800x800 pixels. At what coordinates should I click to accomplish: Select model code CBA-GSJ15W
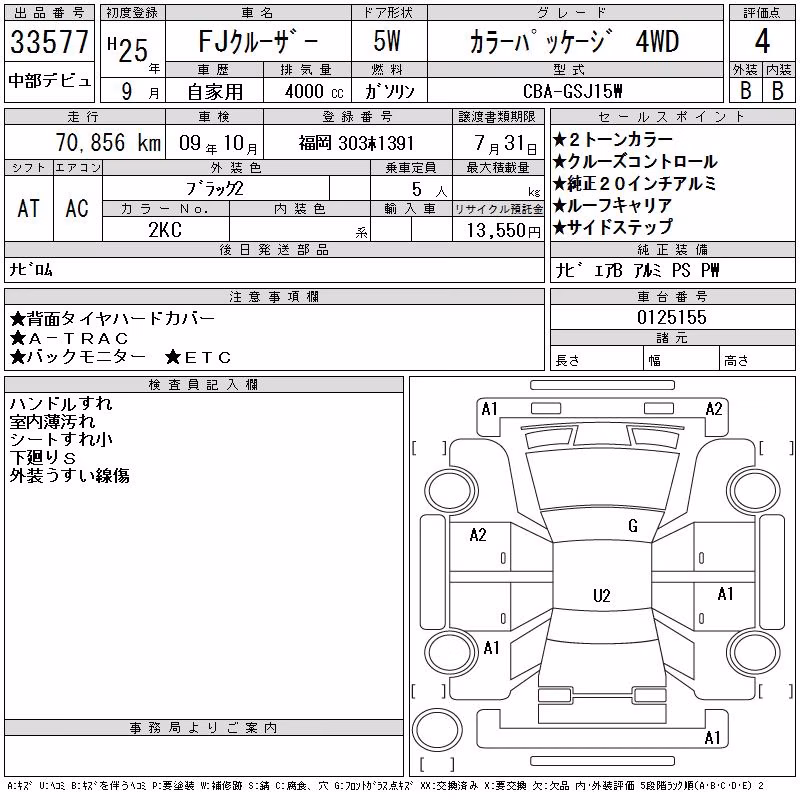click(x=572, y=91)
